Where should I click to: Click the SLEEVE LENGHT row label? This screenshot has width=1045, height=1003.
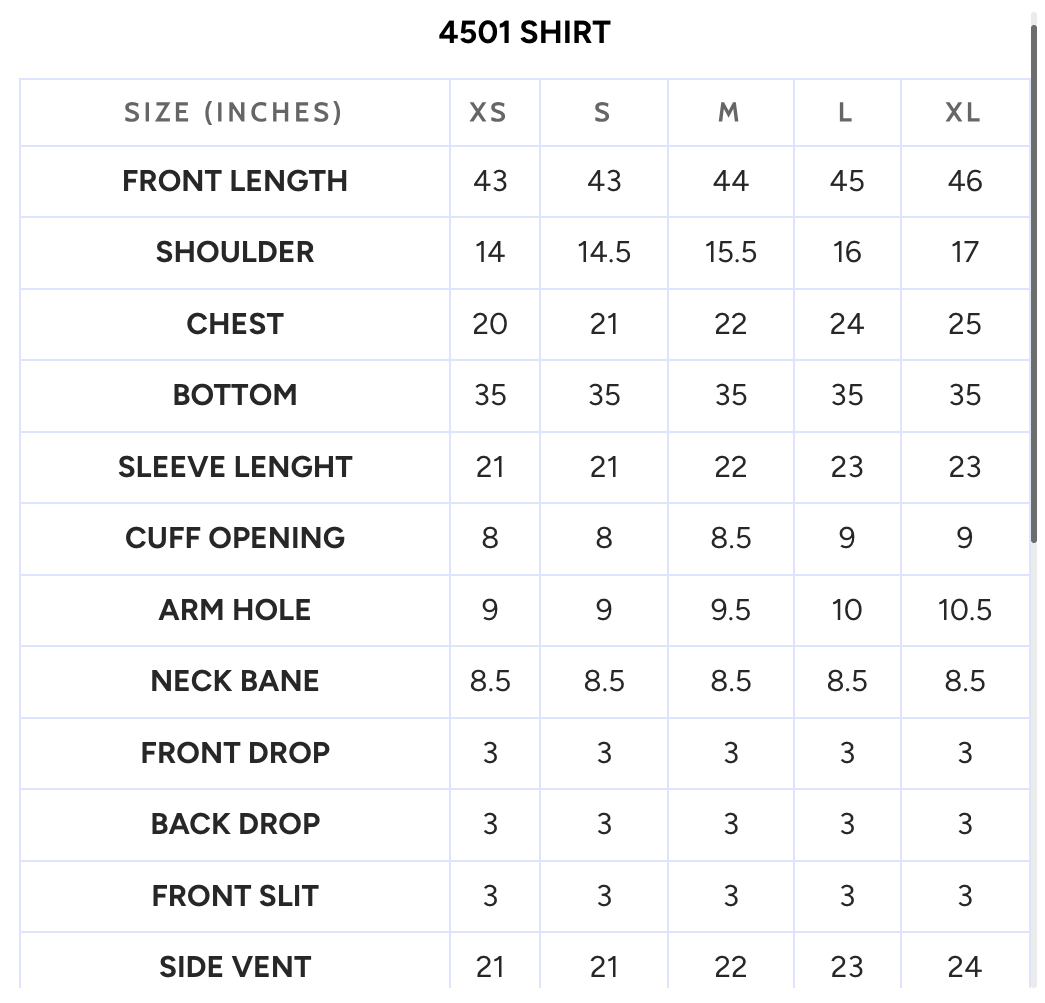(235, 467)
